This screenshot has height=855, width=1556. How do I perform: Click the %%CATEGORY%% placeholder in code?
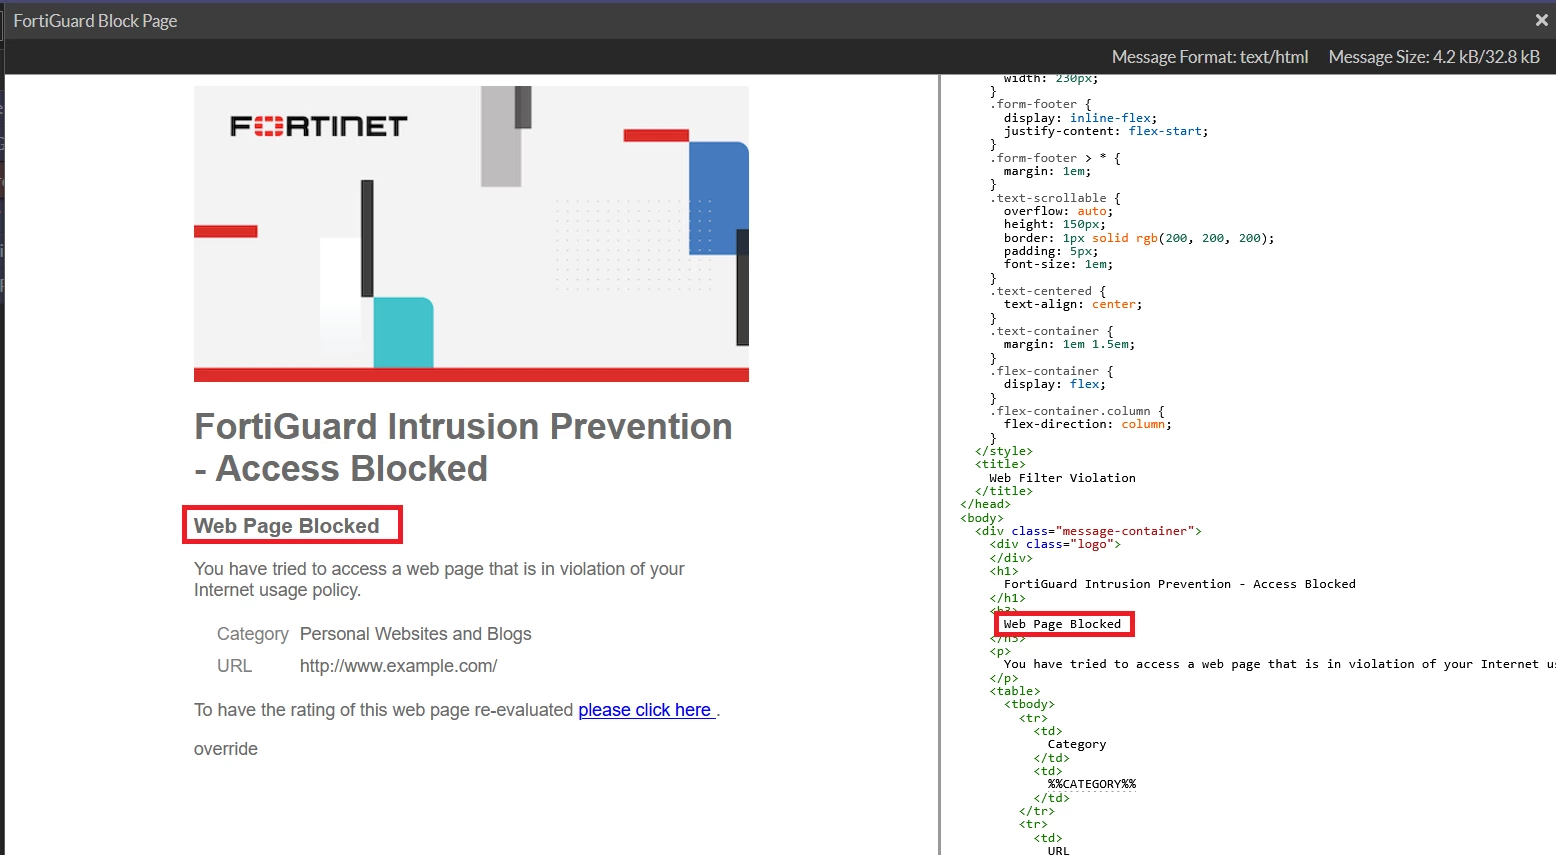point(1092,784)
